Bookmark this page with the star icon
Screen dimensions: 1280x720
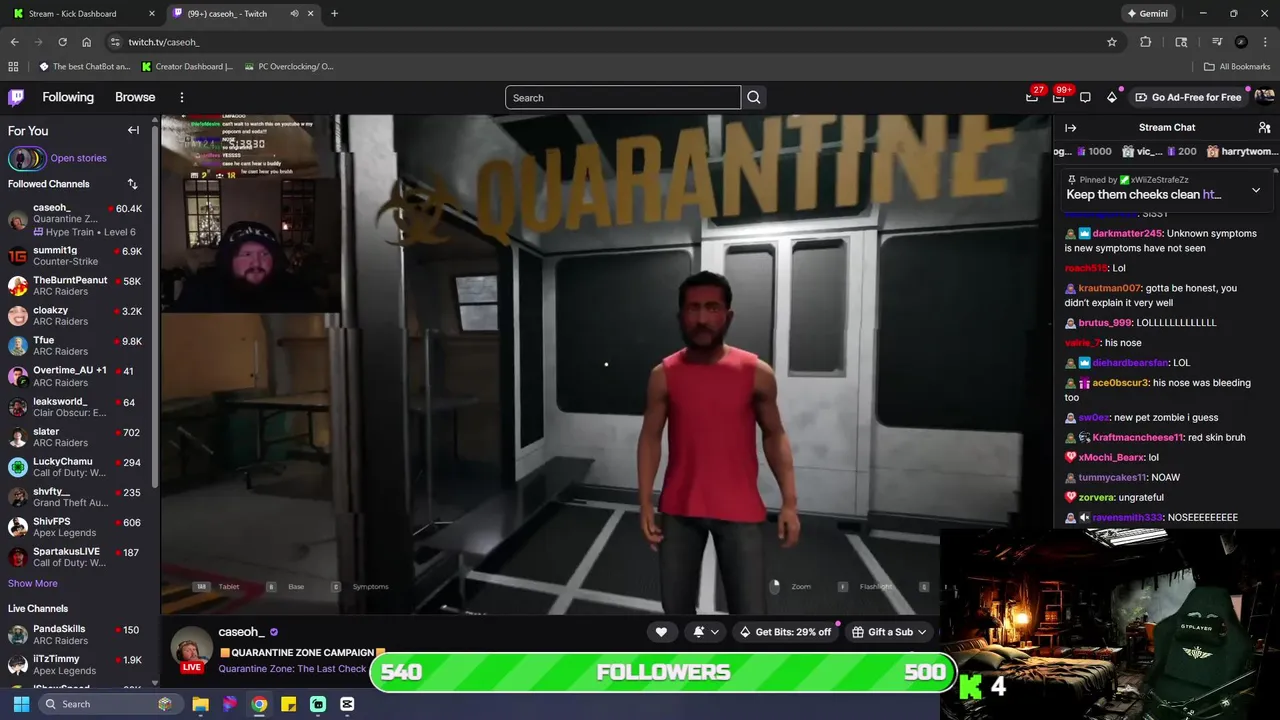pos(1111,42)
